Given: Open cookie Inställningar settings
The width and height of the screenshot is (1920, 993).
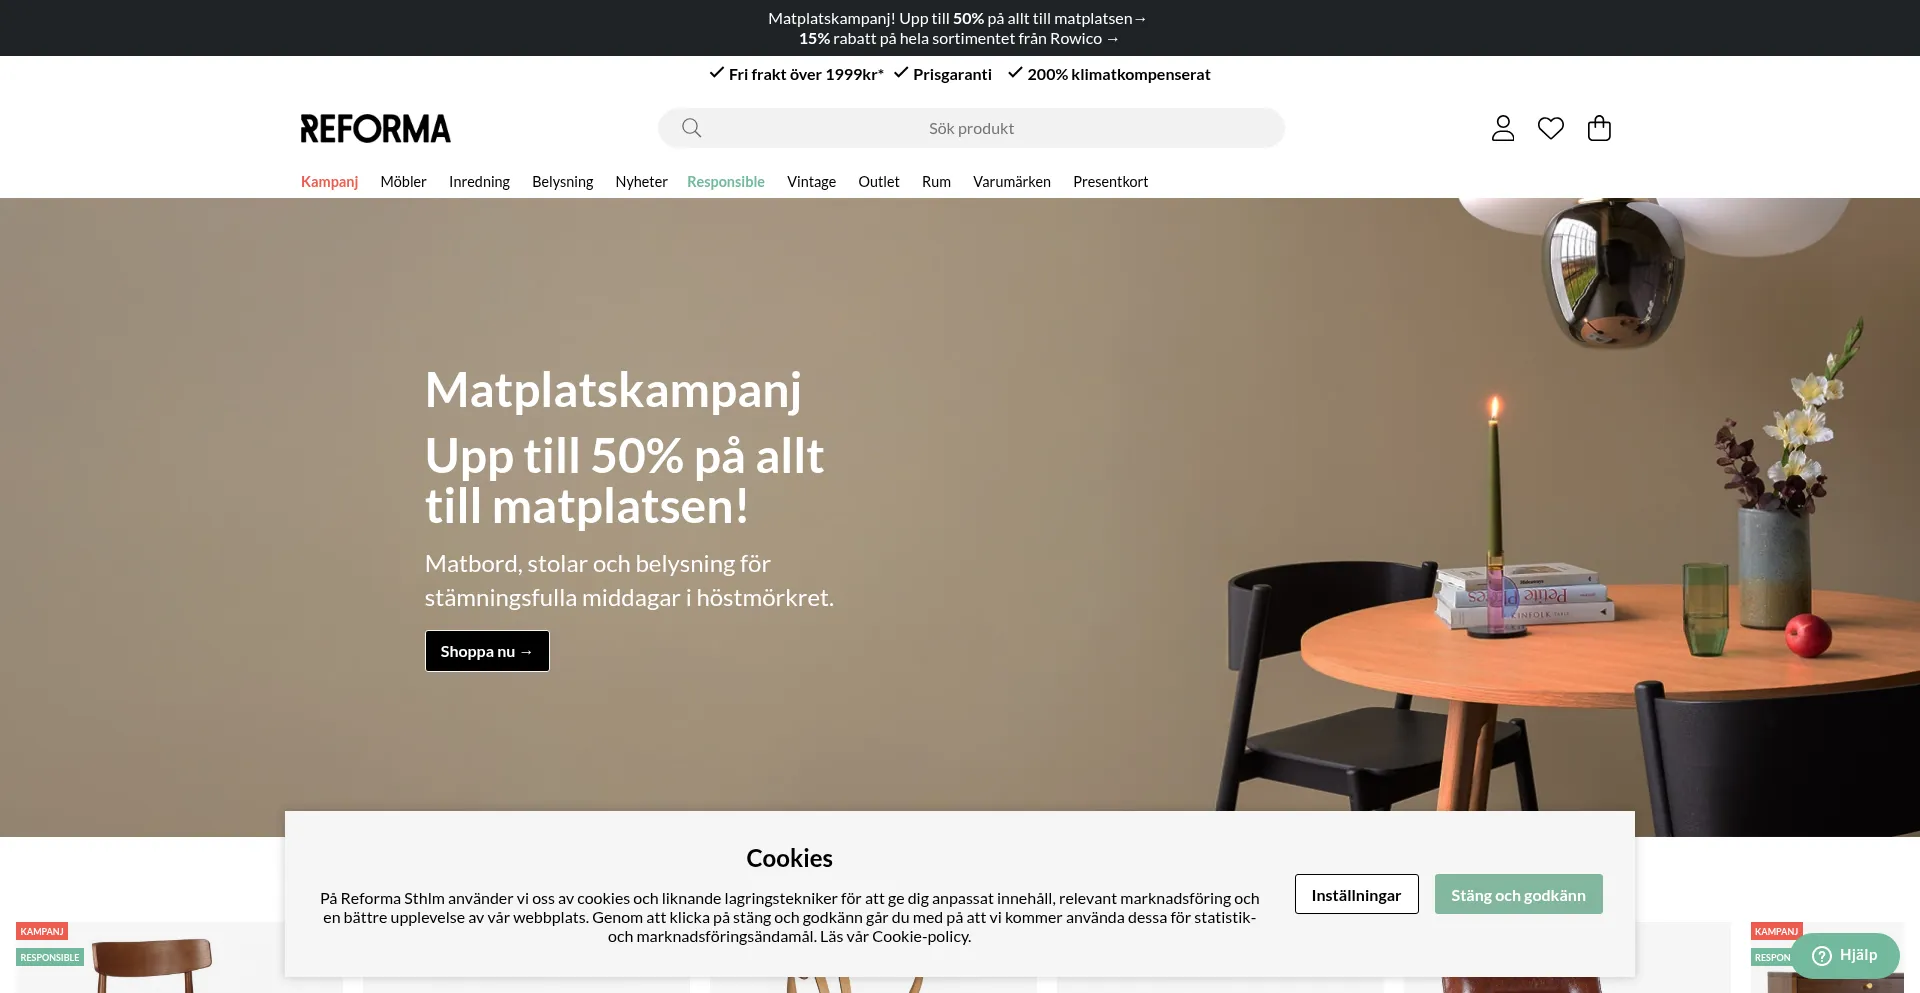Looking at the screenshot, I should 1356,894.
